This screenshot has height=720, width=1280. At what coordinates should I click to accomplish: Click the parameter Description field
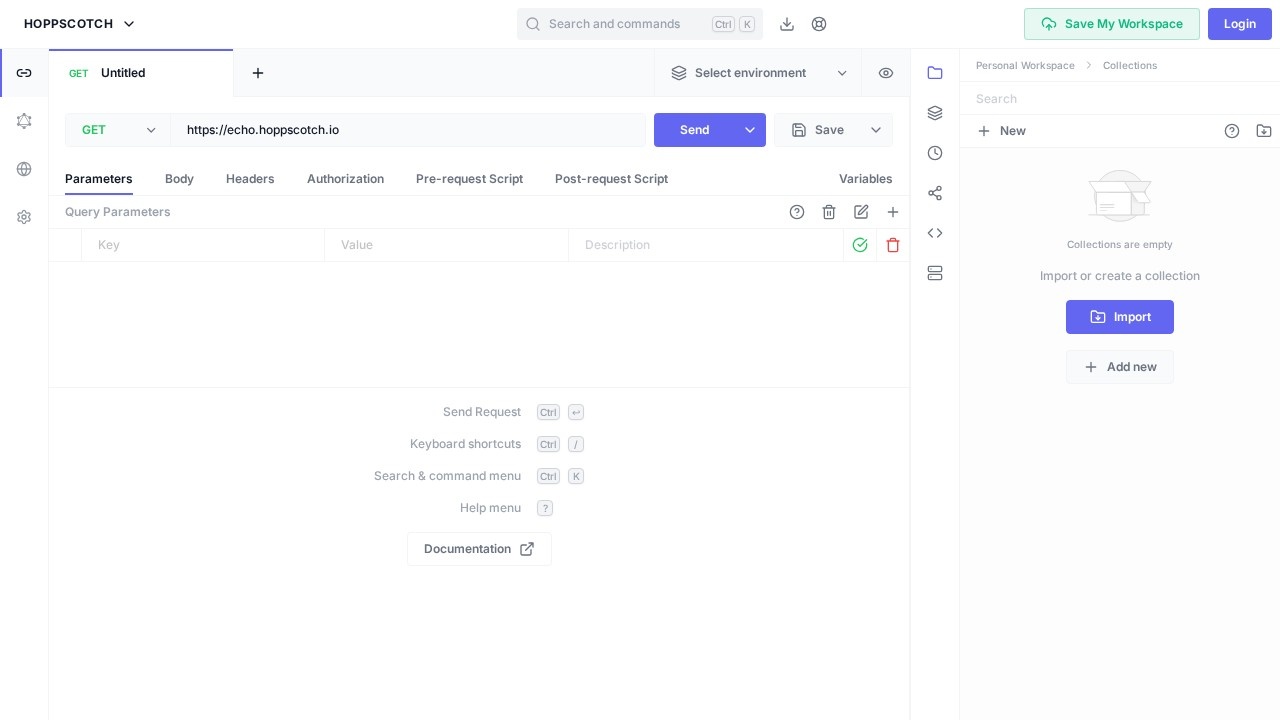pos(706,245)
